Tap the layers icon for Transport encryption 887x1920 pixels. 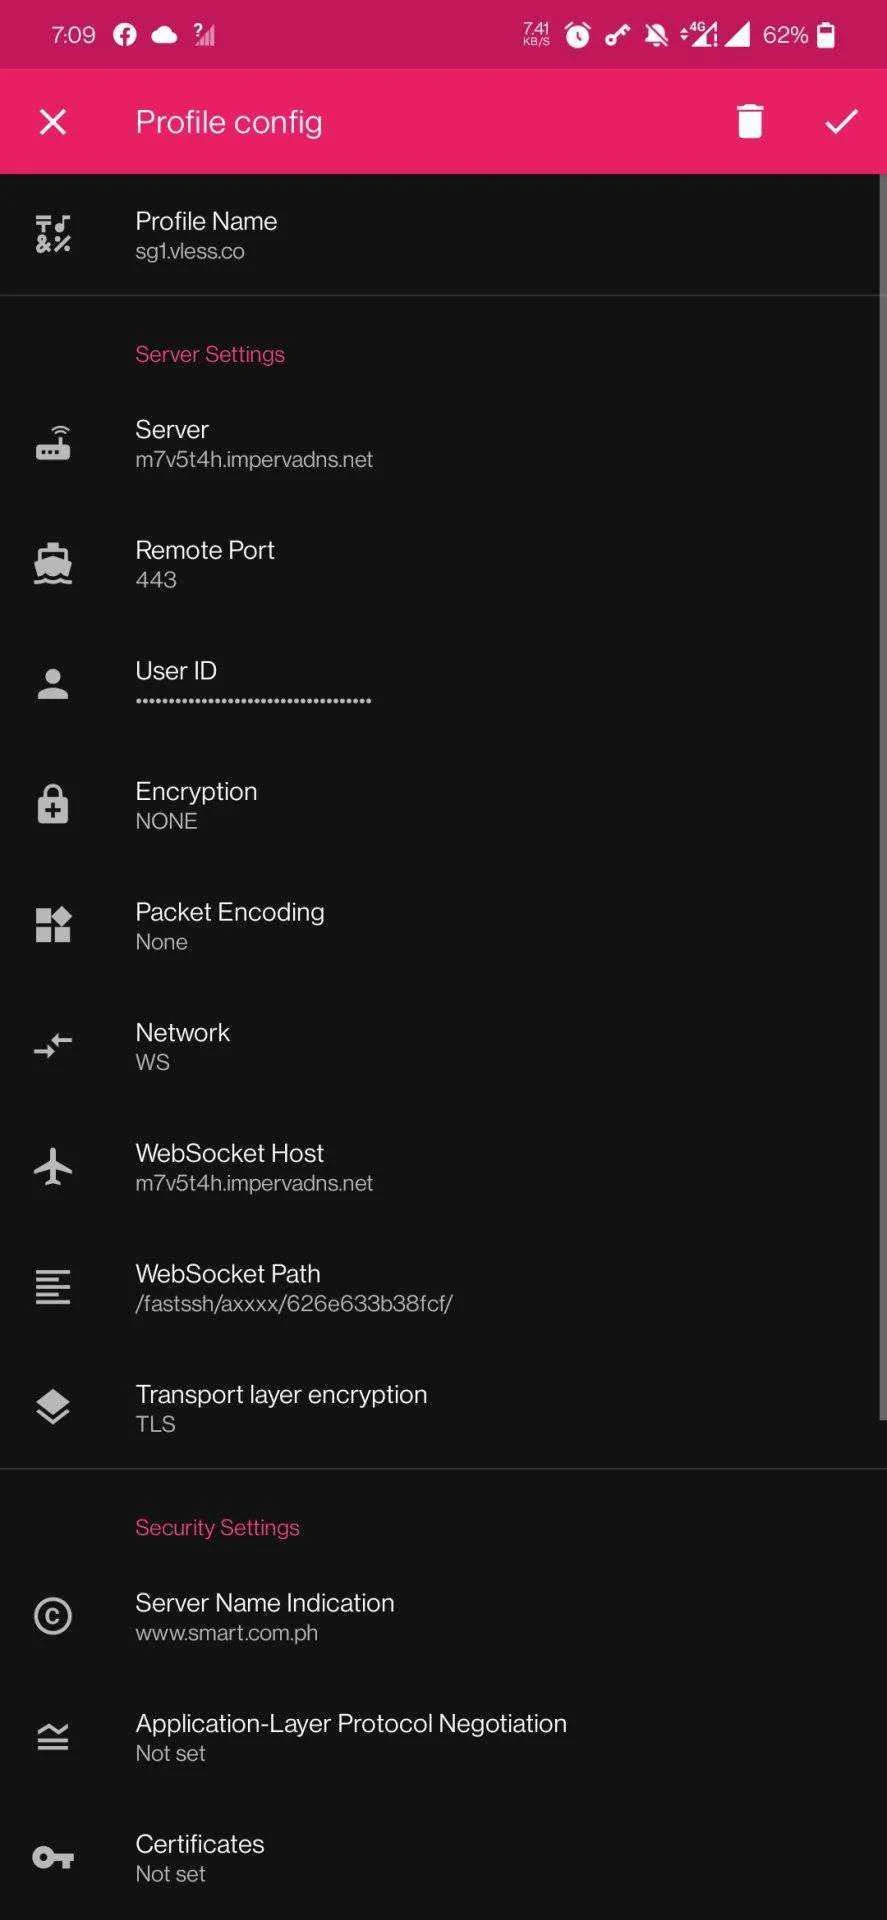[53, 1407]
